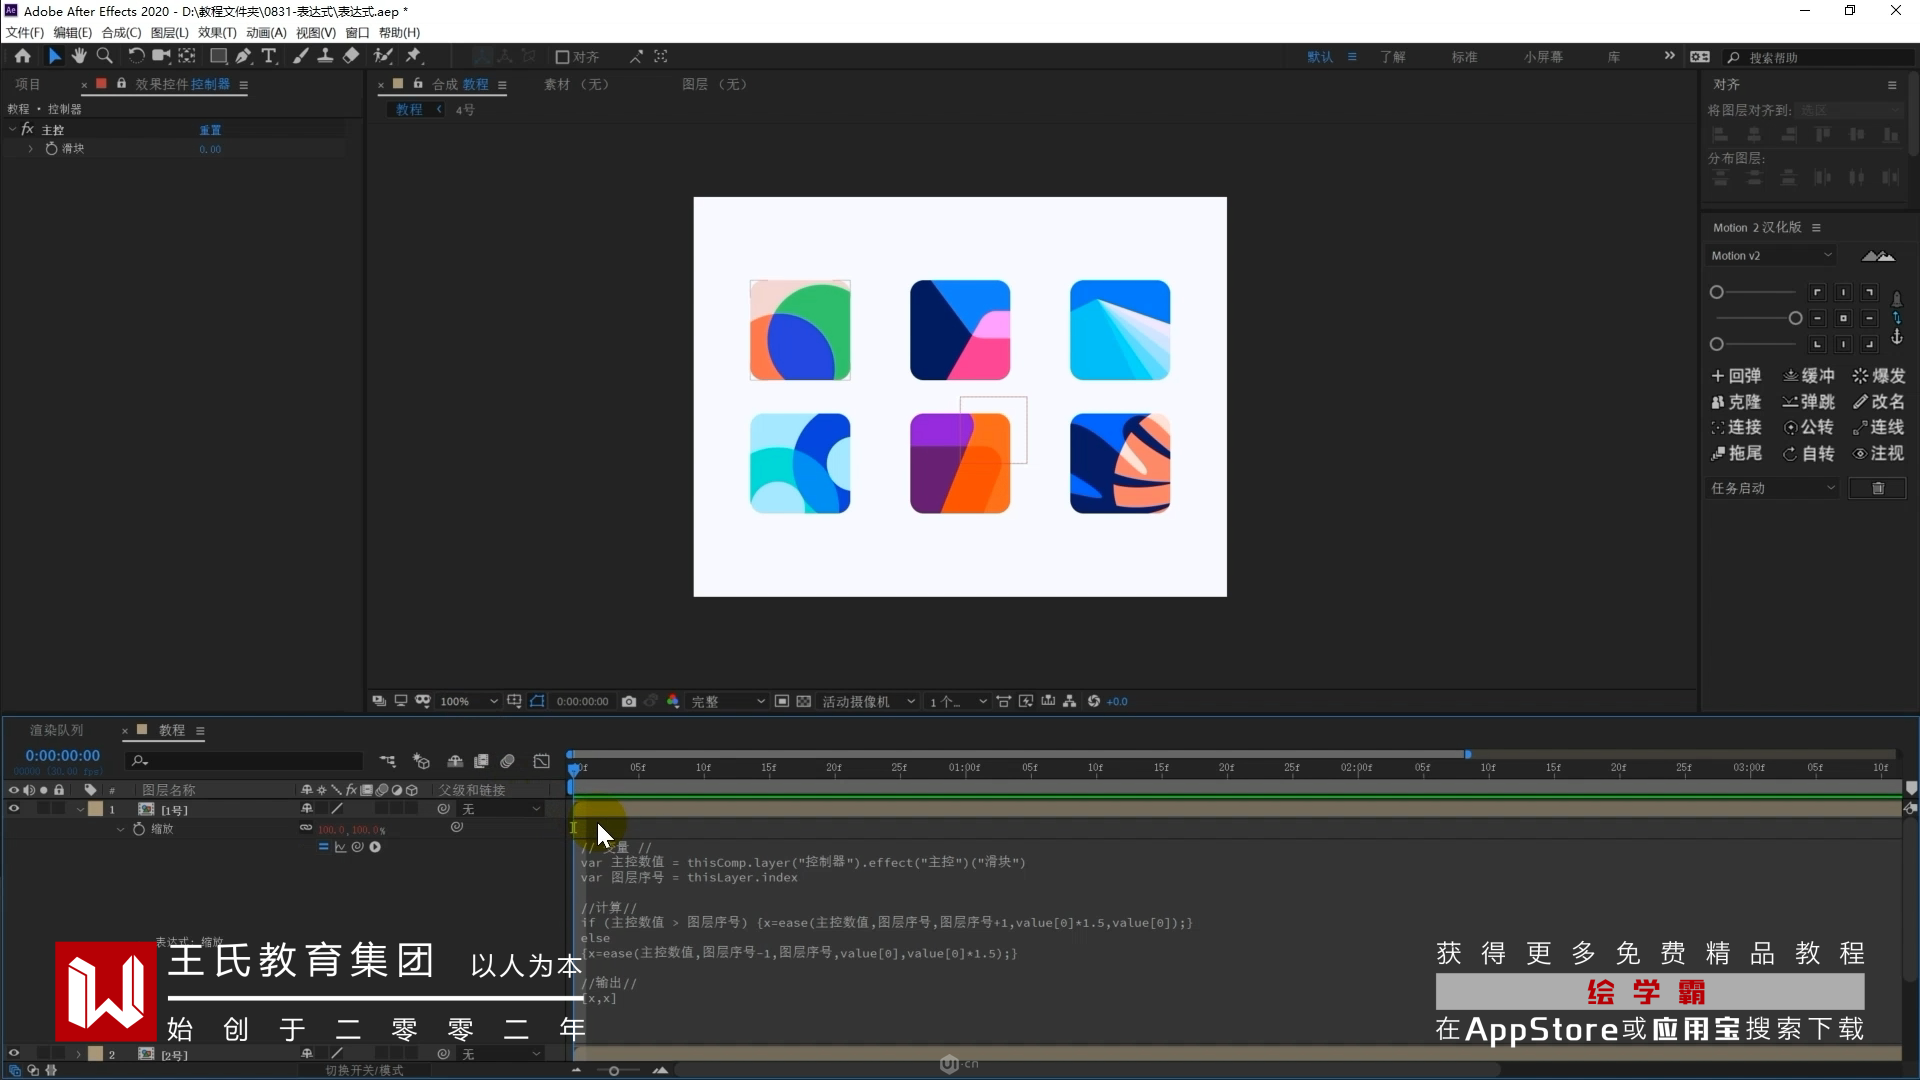
Task: Click the Motion 2 anchor point icon
Action: pyautogui.click(x=1896, y=338)
